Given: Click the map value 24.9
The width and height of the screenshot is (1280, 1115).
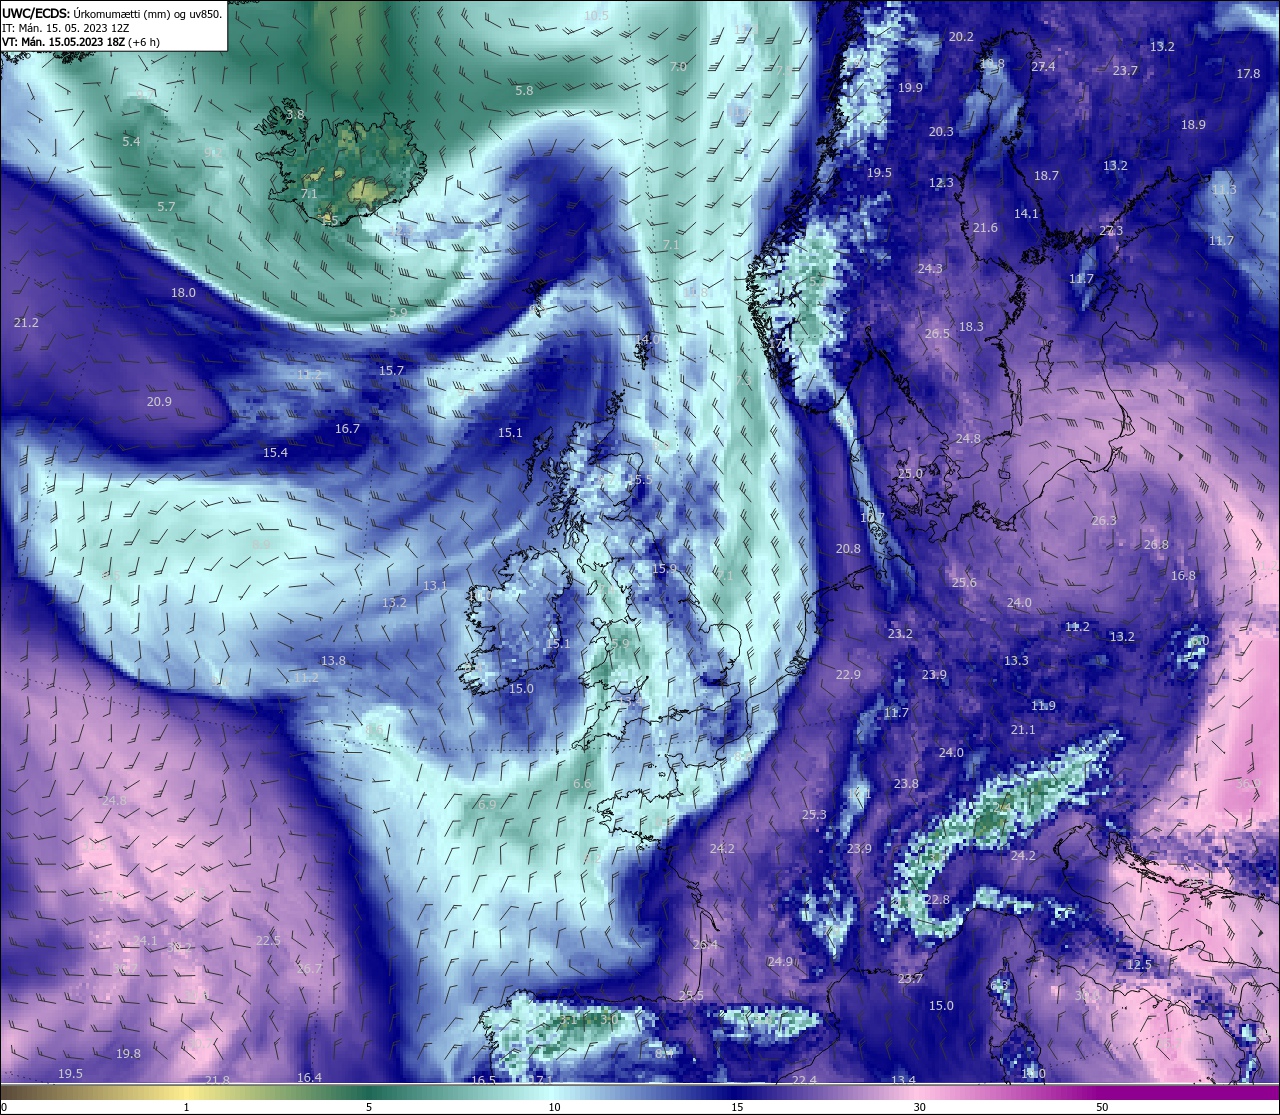Looking at the screenshot, I should pos(780,961).
